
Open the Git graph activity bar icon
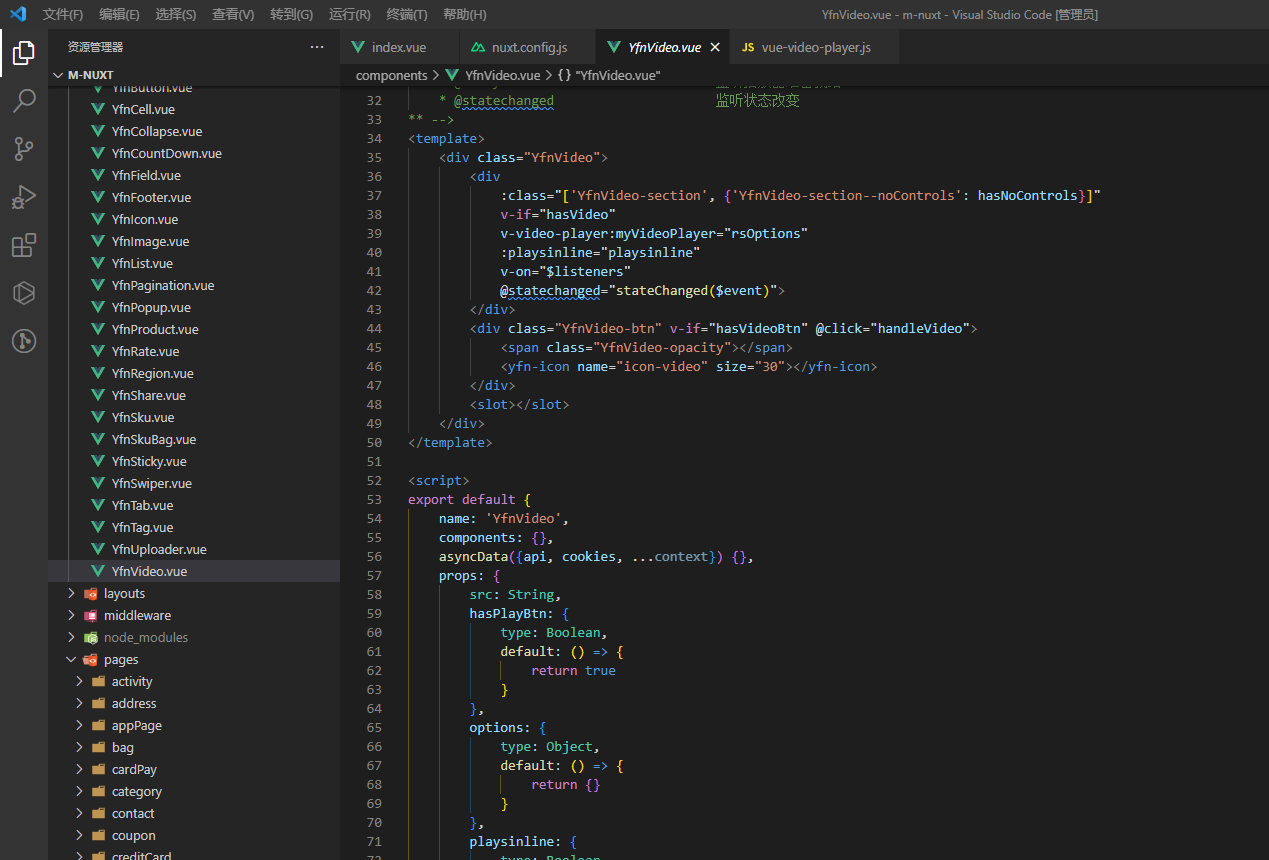24,341
